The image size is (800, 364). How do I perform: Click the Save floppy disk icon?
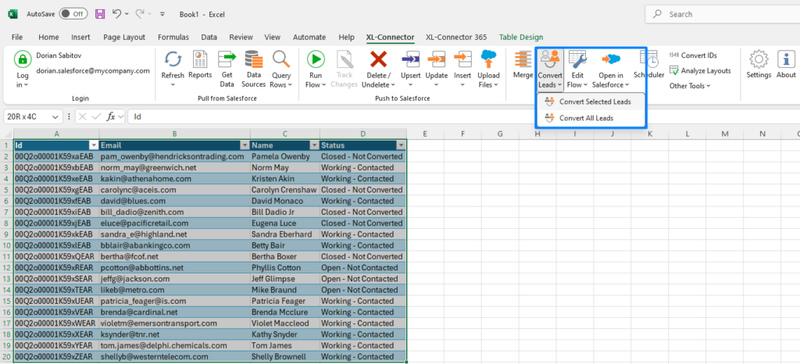click(x=100, y=14)
